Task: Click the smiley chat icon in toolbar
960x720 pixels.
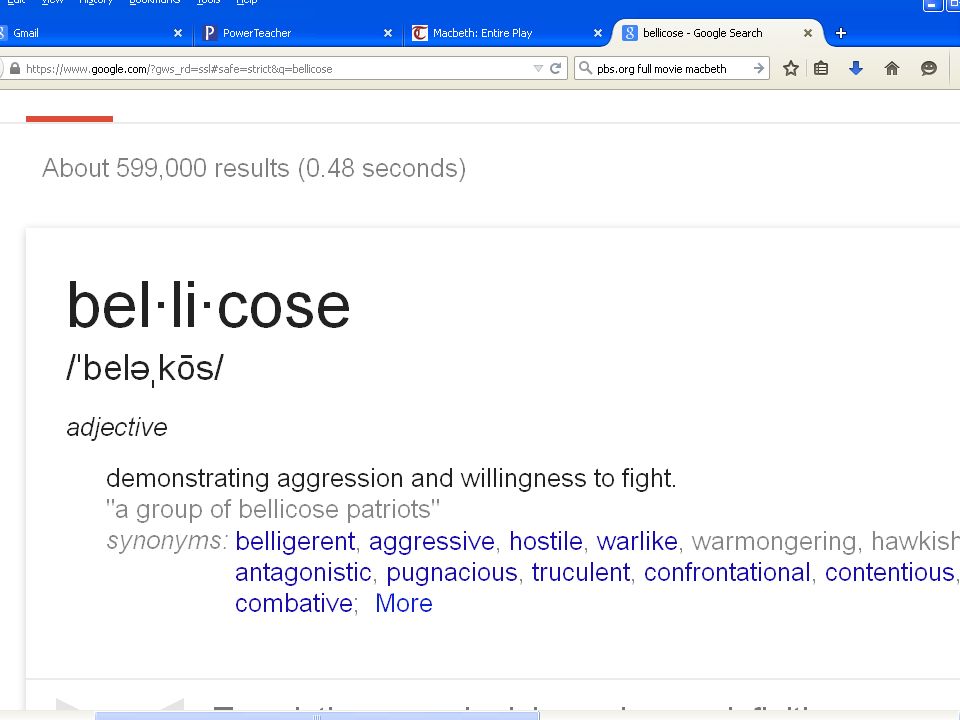Action: [x=929, y=69]
